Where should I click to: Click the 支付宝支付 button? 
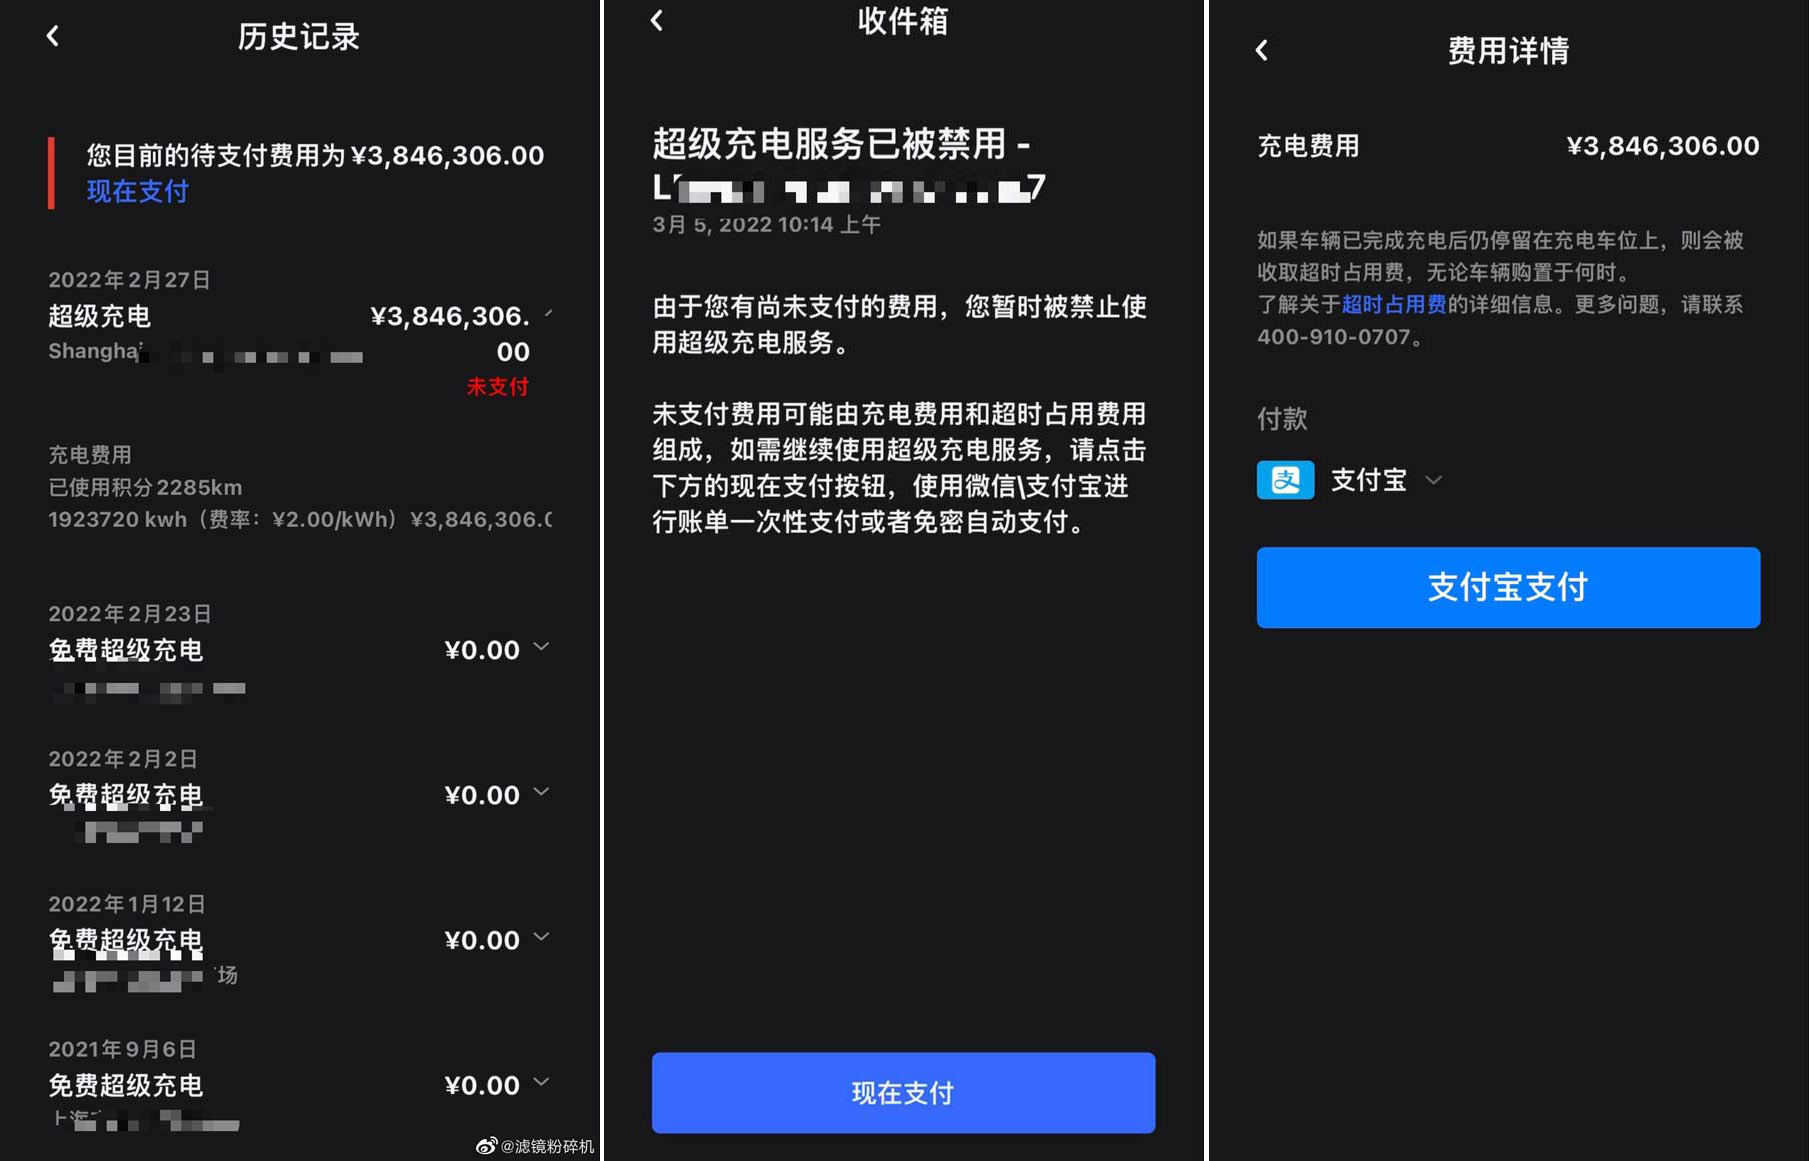click(x=1508, y=587)
